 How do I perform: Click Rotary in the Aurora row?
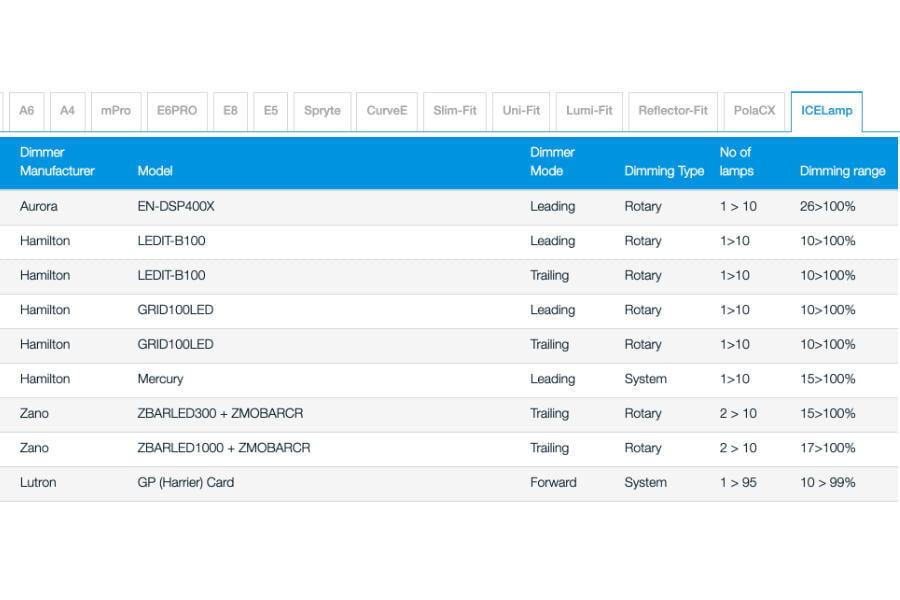643,206
